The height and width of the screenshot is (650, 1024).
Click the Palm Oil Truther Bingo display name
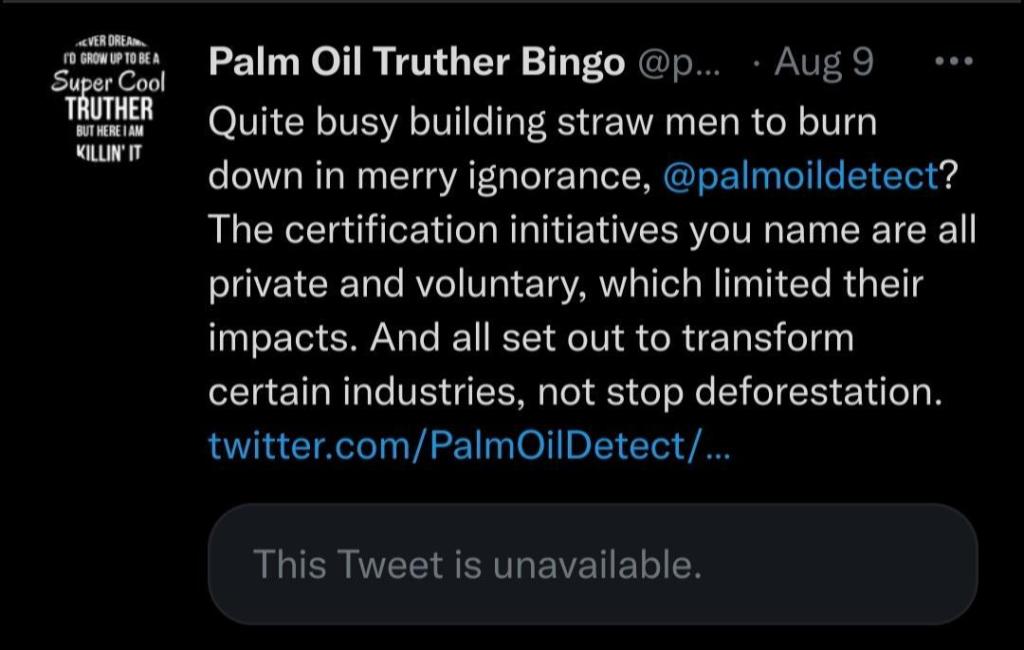[416, 63]
